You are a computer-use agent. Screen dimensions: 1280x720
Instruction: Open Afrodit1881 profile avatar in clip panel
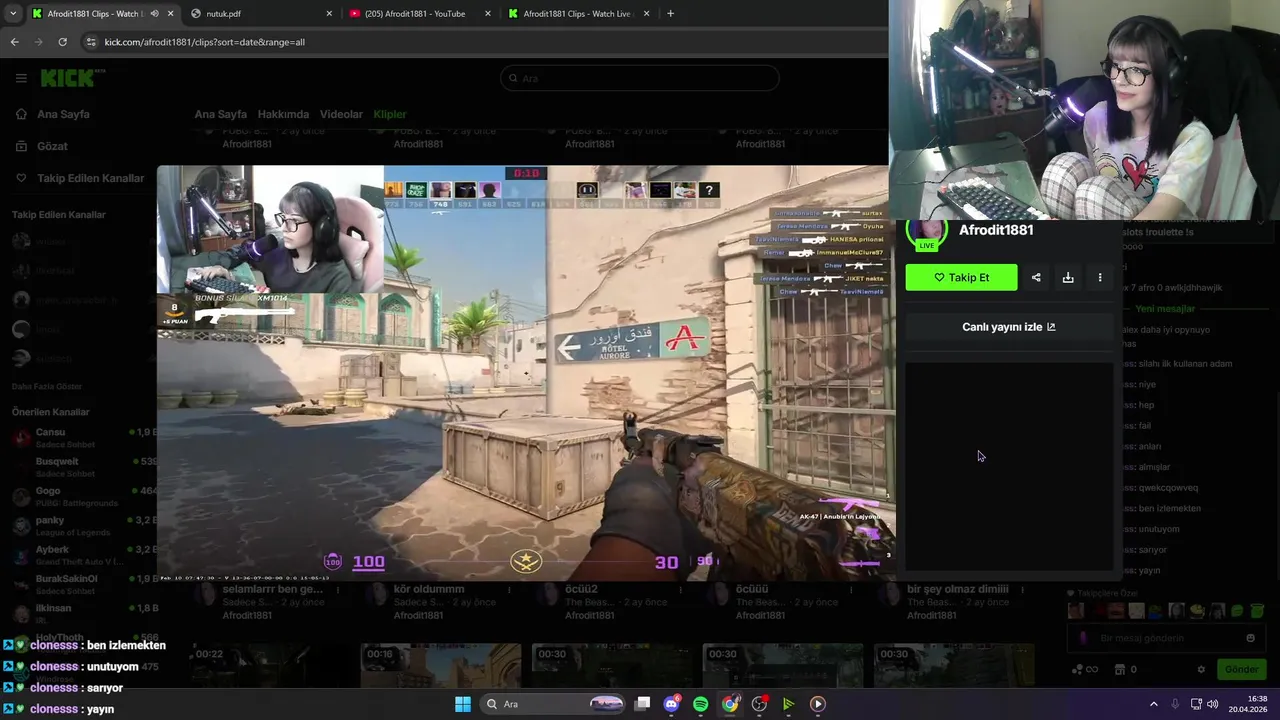point(926,232)
